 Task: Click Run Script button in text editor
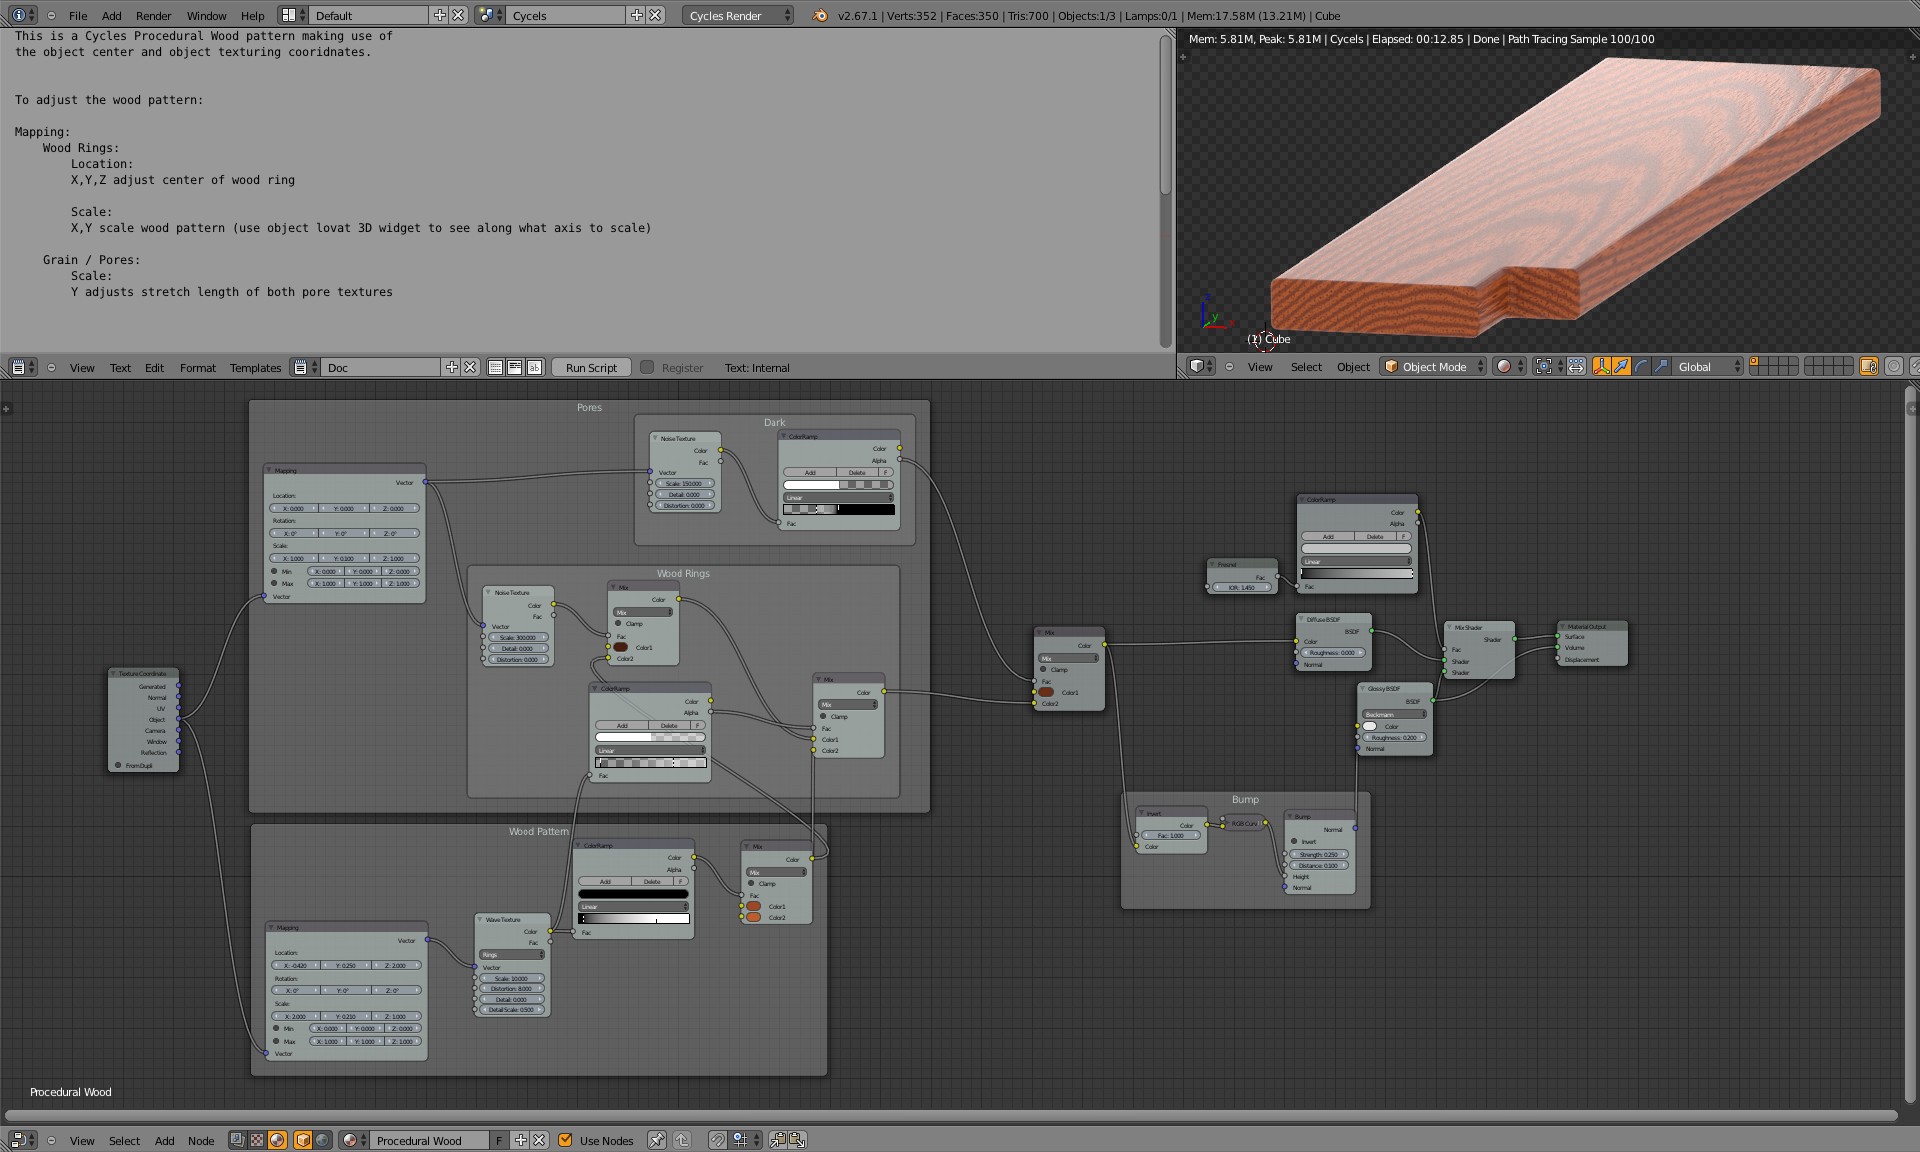click(591, 366)
